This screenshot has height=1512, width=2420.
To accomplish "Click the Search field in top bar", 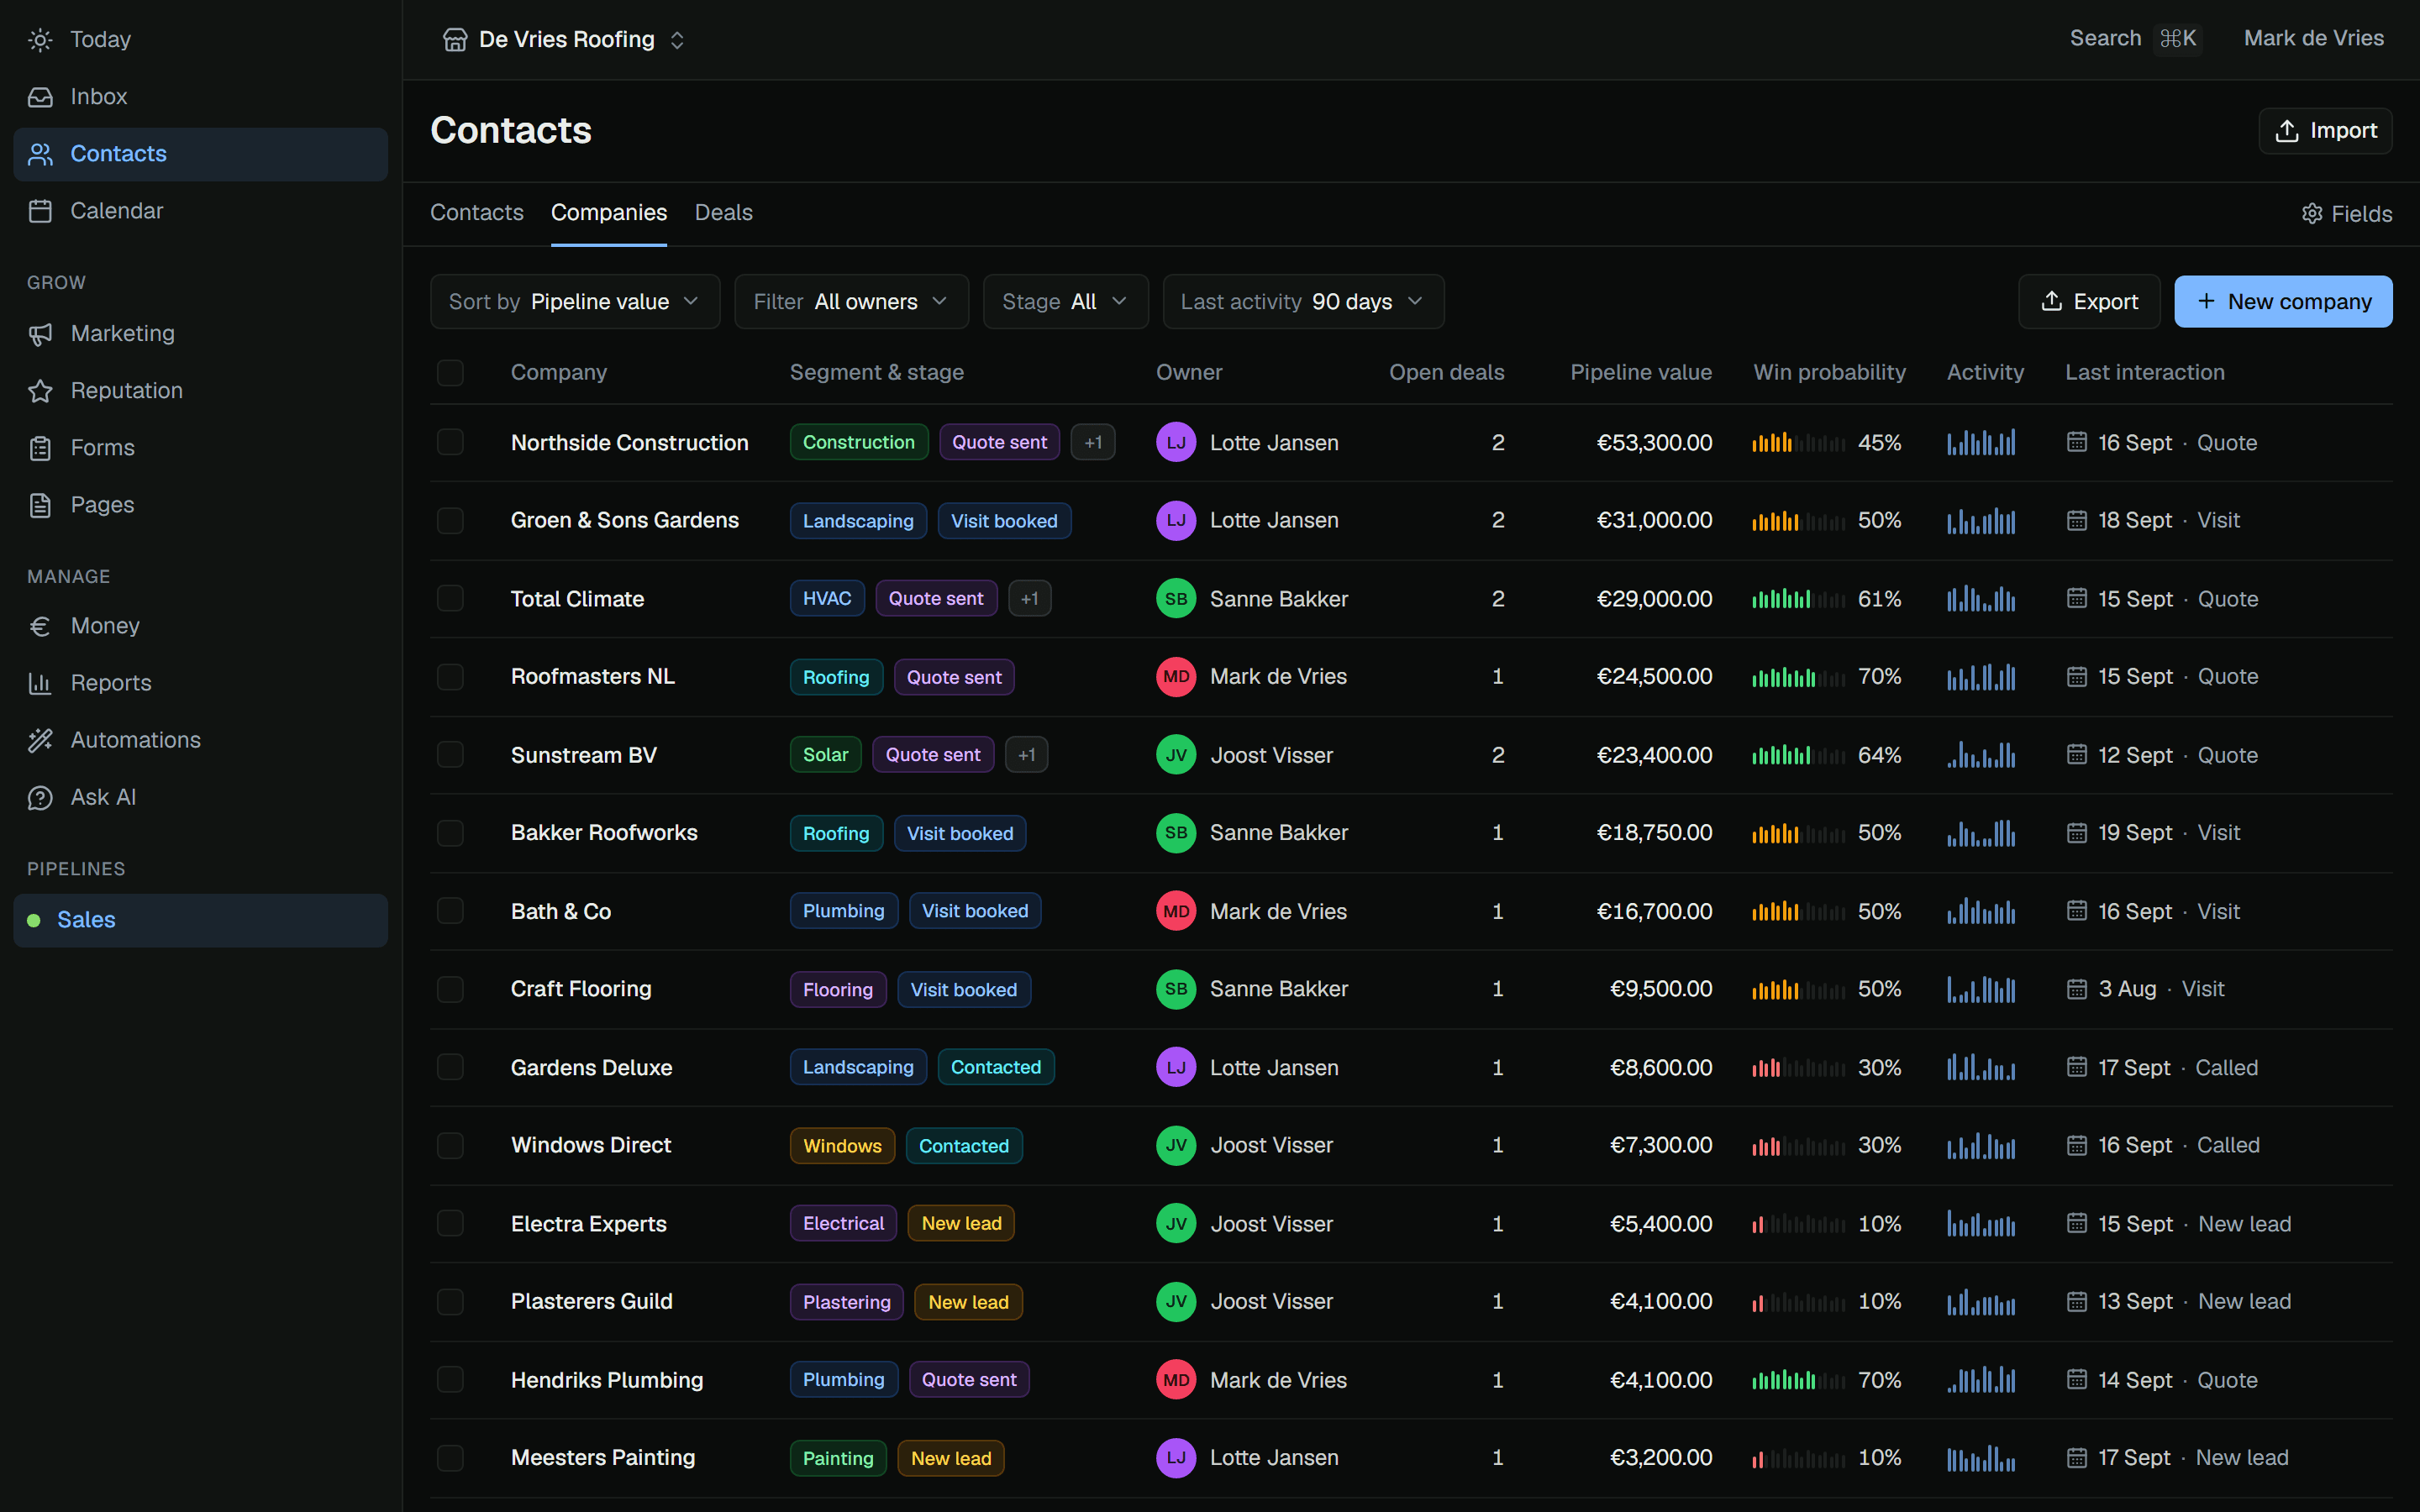I will 2135,39.
